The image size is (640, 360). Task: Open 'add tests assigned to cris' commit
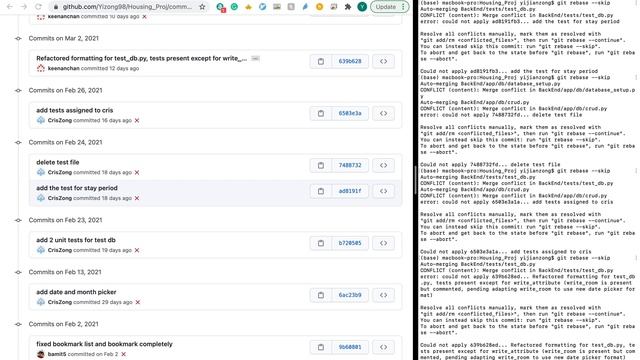tap(75, 110)
